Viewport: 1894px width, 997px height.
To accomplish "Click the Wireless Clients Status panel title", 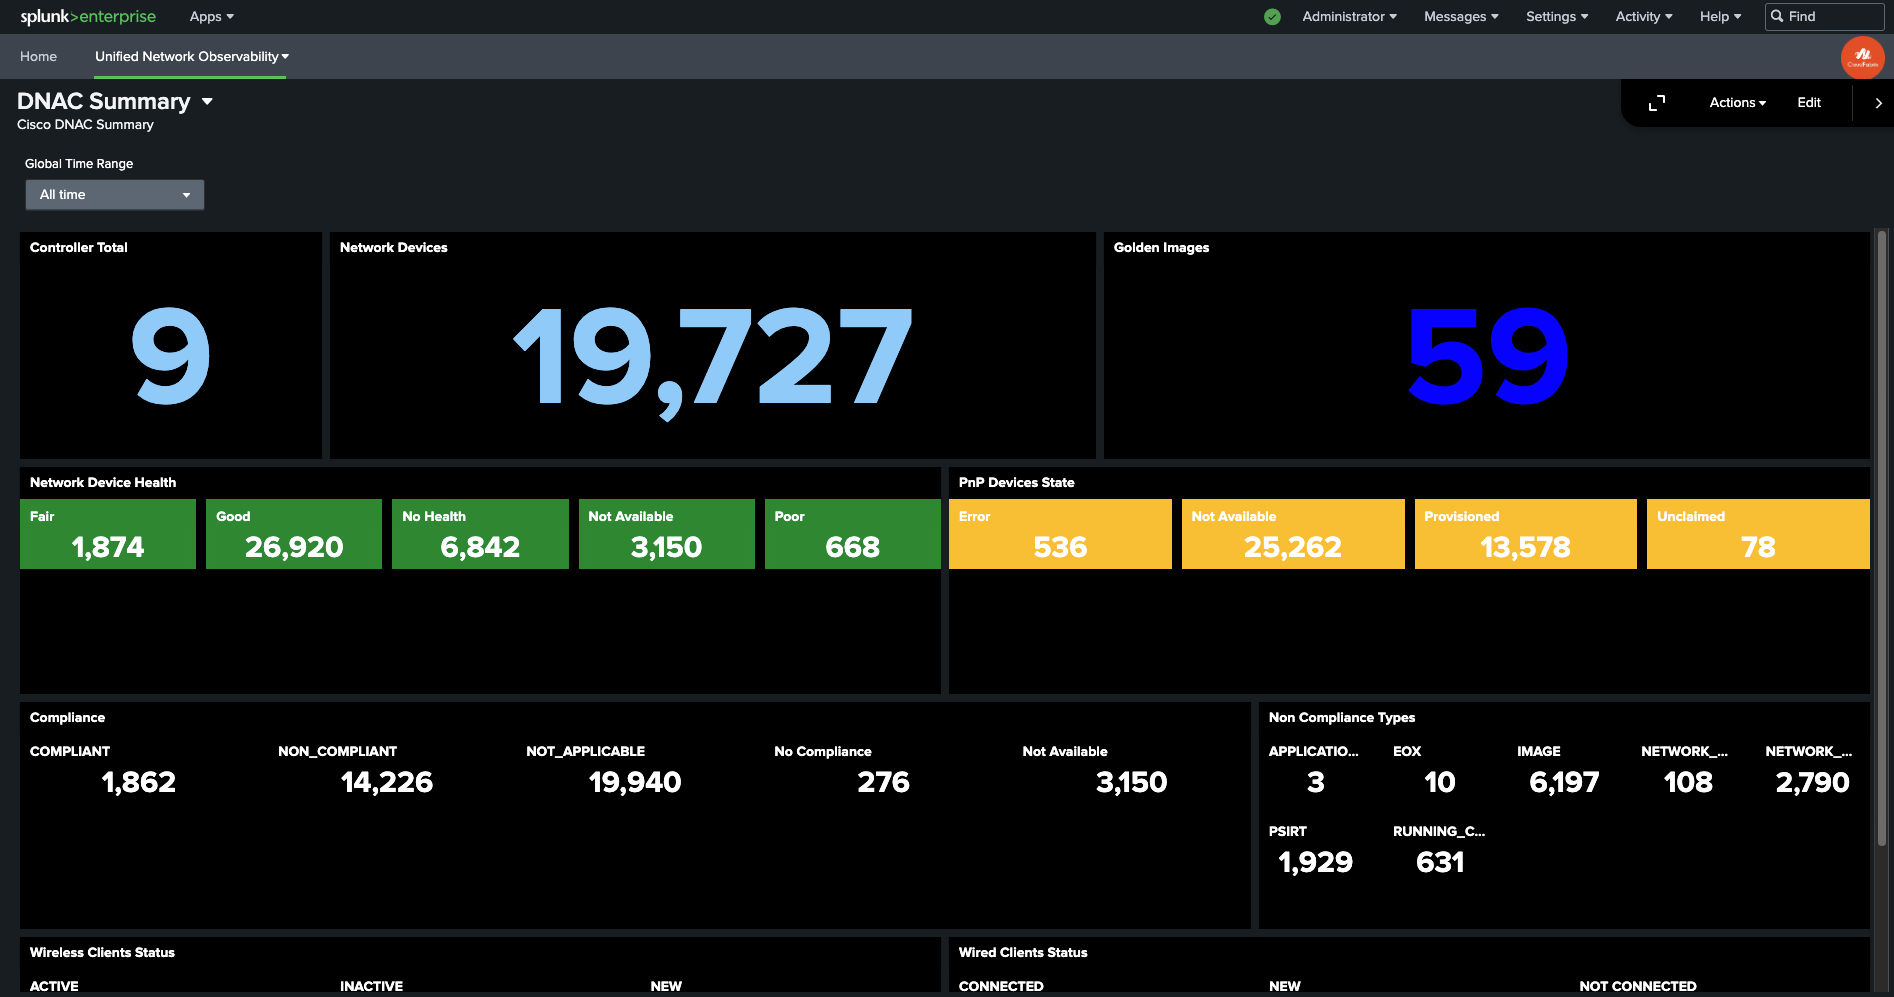I will (102, 953).
